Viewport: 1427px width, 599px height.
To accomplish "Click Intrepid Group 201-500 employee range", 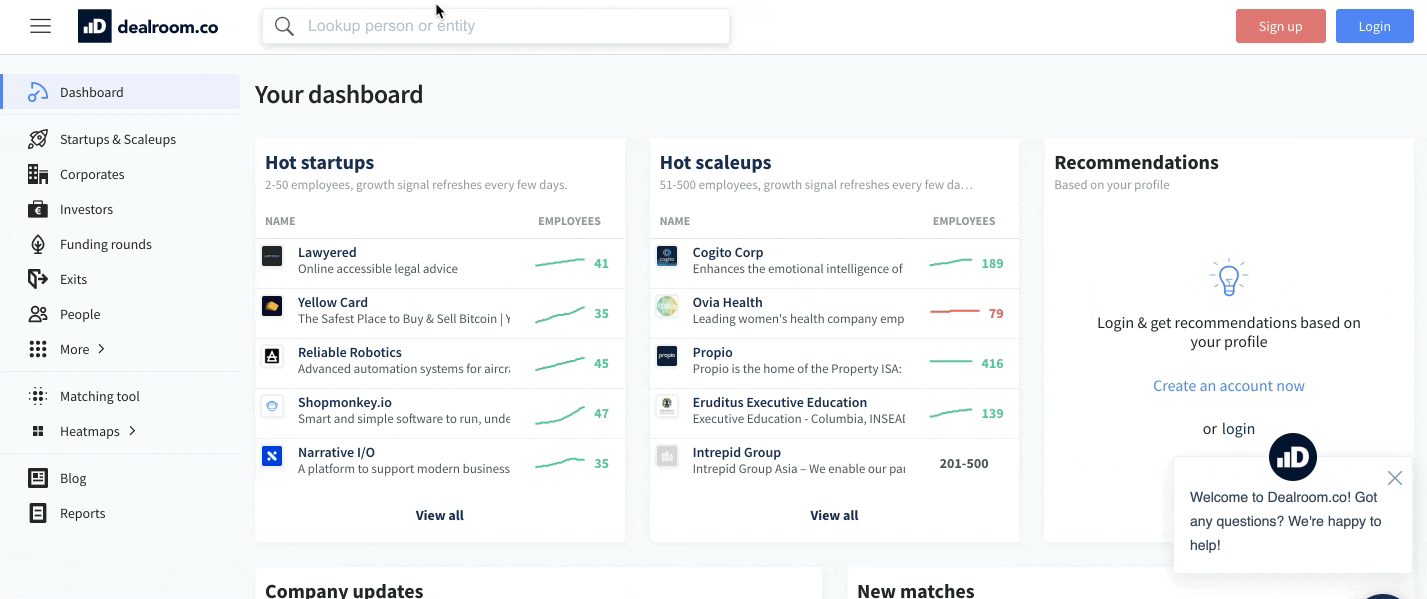I will (964, 464).
